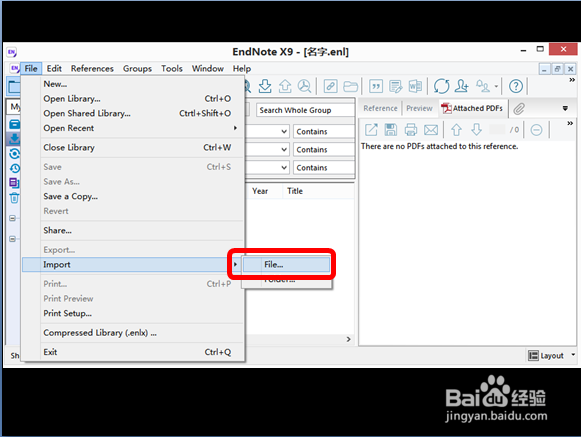581x437 pixels.
Task: Choose New... from the File menu
Action: 133,84
